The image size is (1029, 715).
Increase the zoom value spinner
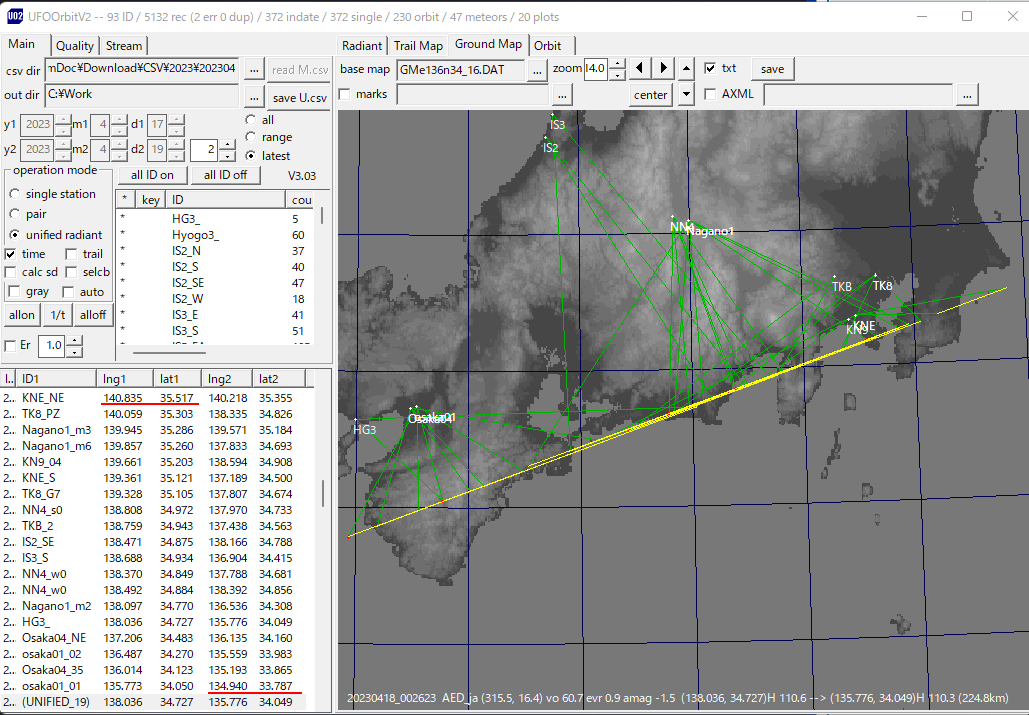(618, 64)
